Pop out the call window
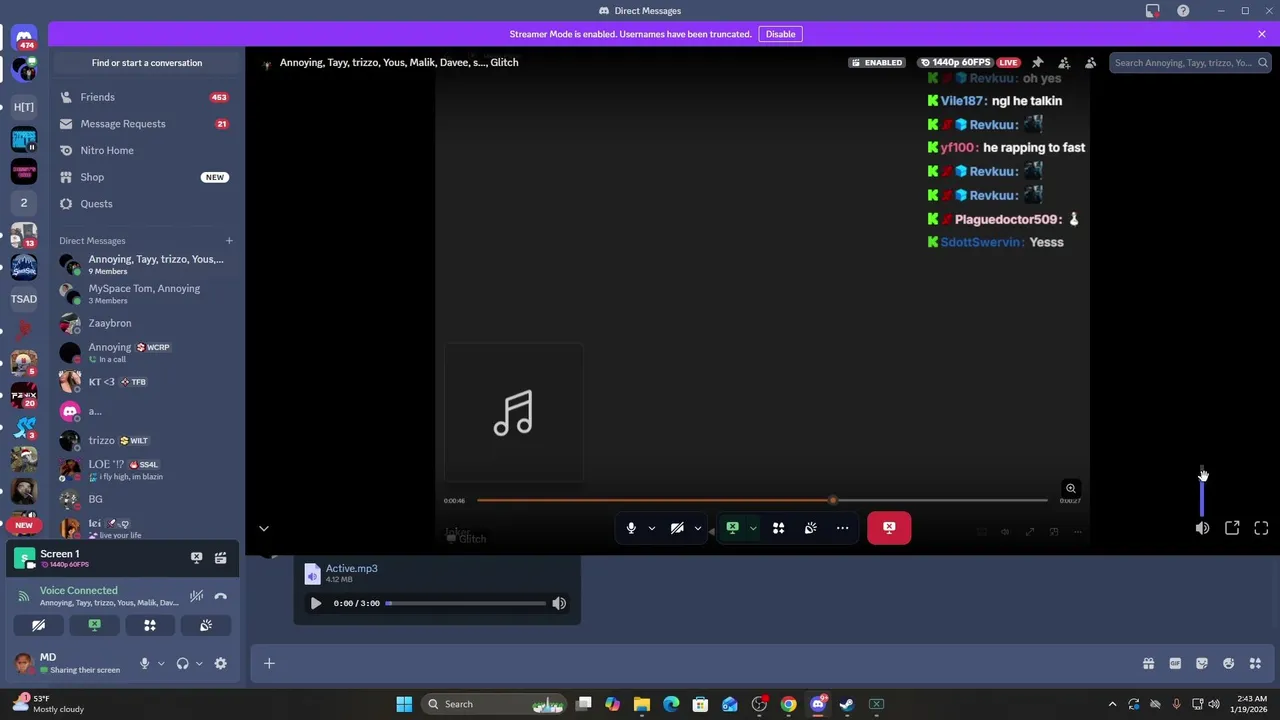 [x=1232, y=528]
